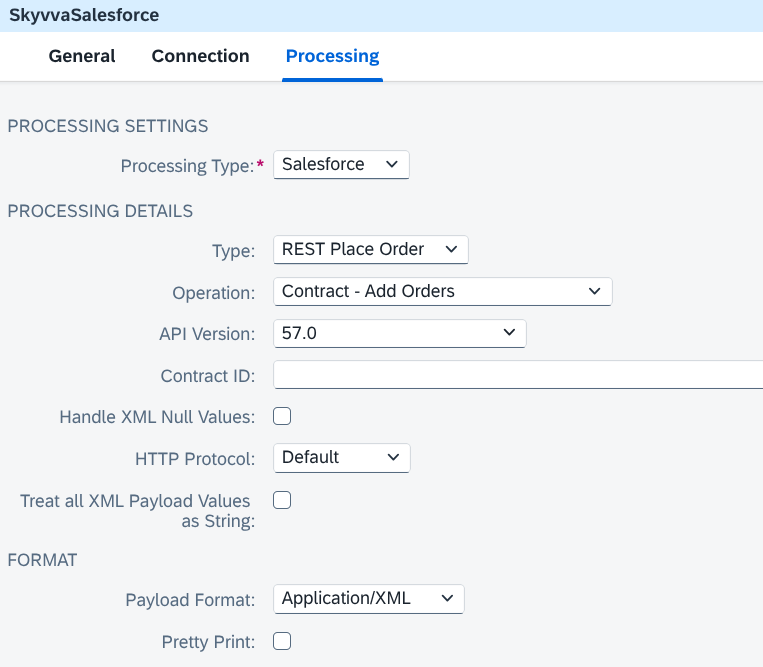Click the PROCESSING DETAILS heading
This screenshot has height=667, width=763.
(100, 211)
